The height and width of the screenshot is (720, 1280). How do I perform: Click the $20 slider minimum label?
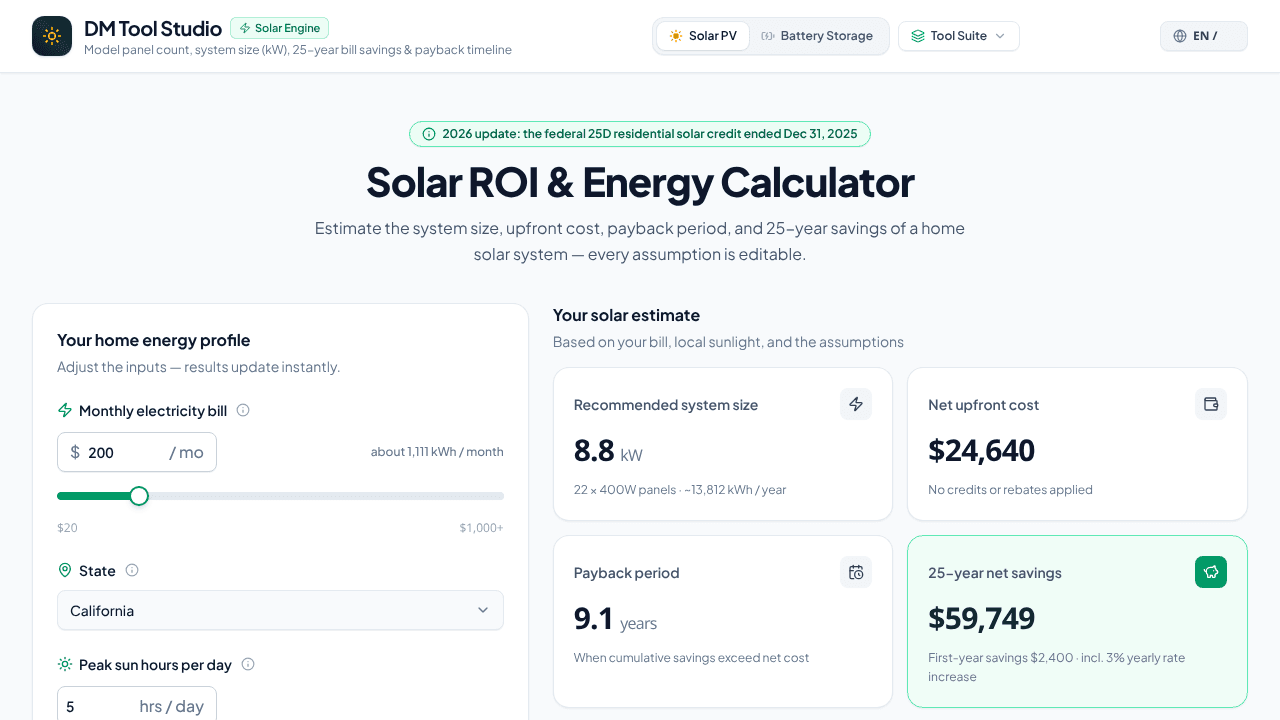click(x=67, y=528)
